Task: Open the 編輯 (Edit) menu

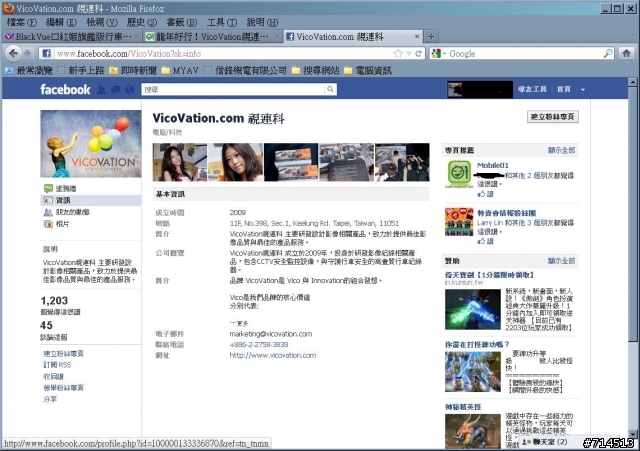Action: point(61,22)
